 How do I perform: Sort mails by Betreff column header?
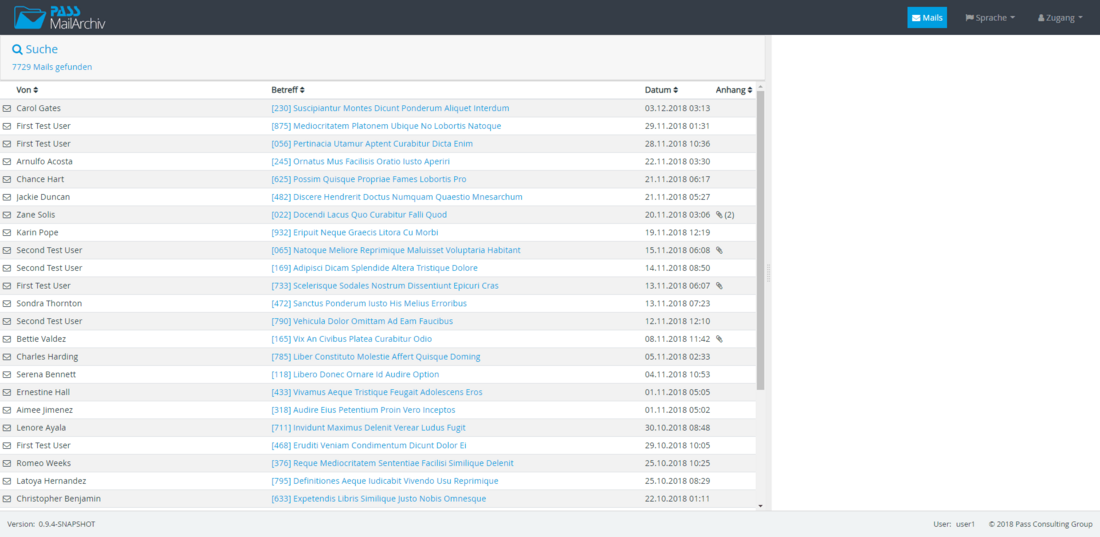[x=288, y=90]
